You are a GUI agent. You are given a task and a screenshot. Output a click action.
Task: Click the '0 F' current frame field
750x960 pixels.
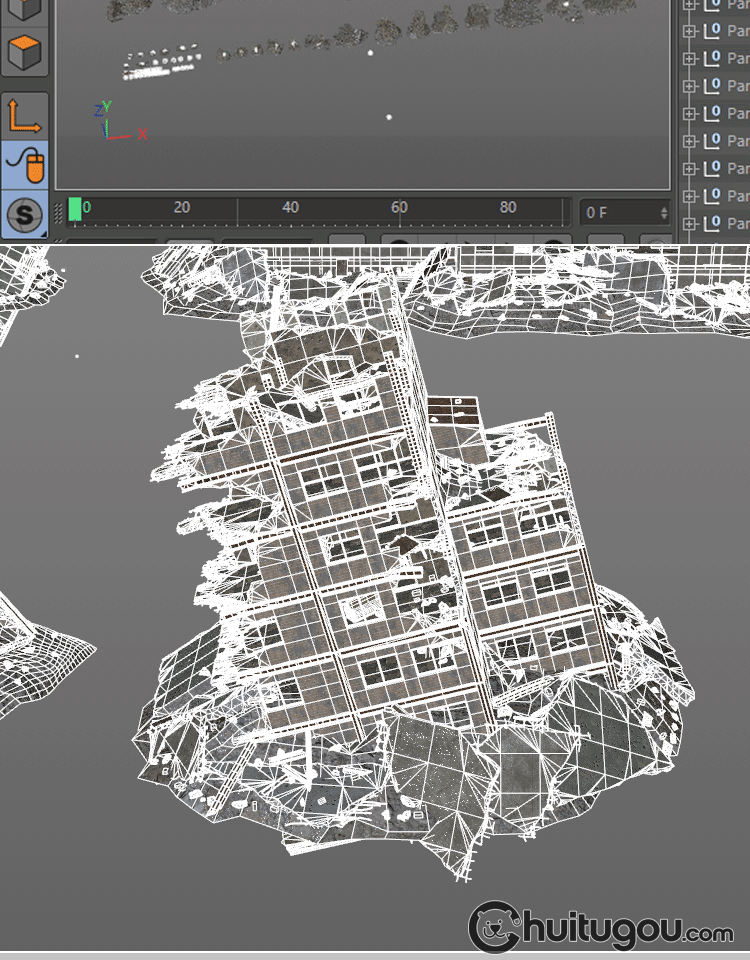click(x=615, y=212)
